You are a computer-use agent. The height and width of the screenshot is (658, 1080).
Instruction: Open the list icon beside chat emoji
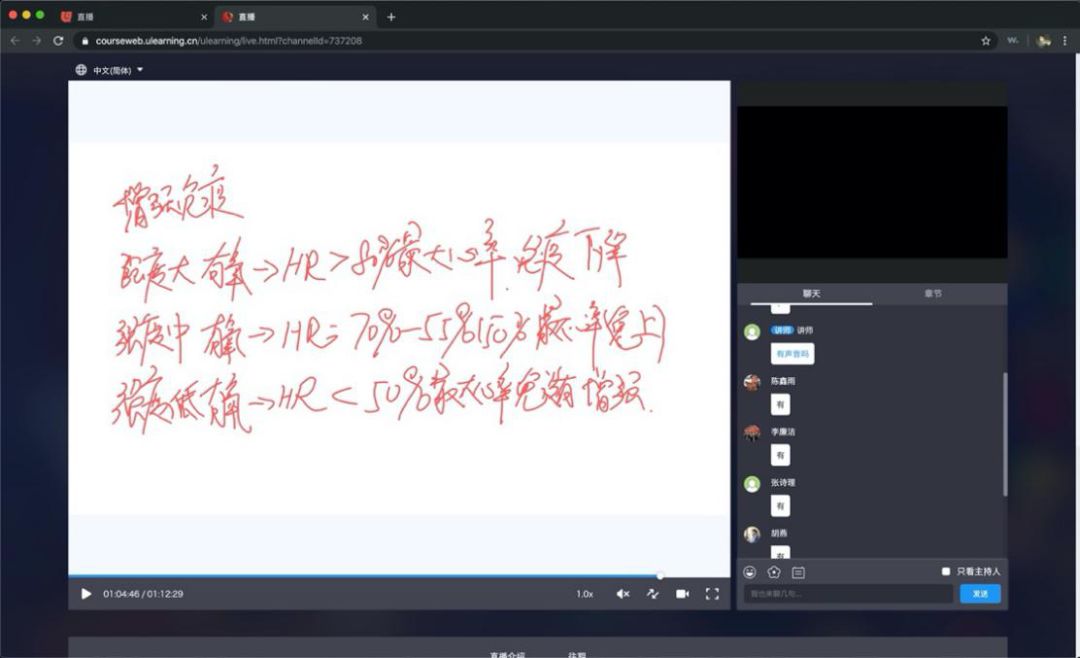coord(798,572)
